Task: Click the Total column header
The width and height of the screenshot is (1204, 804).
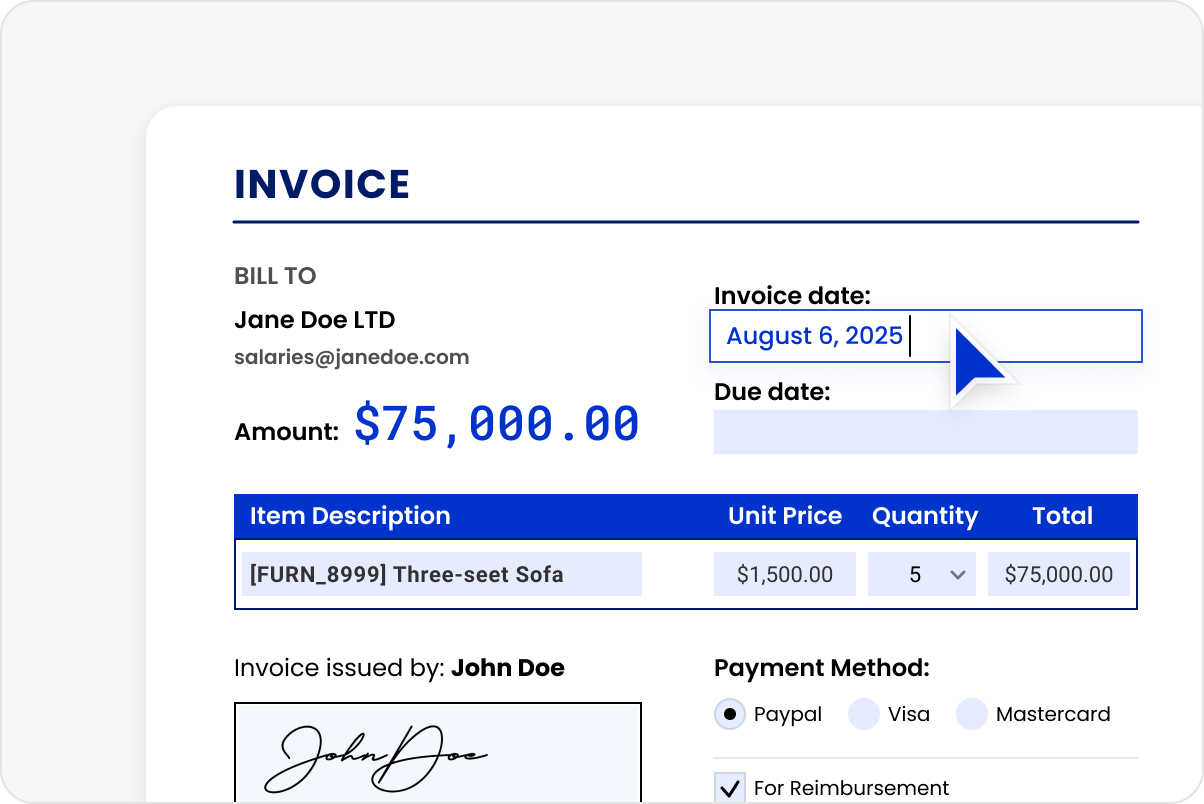Action: point(1062,516)
